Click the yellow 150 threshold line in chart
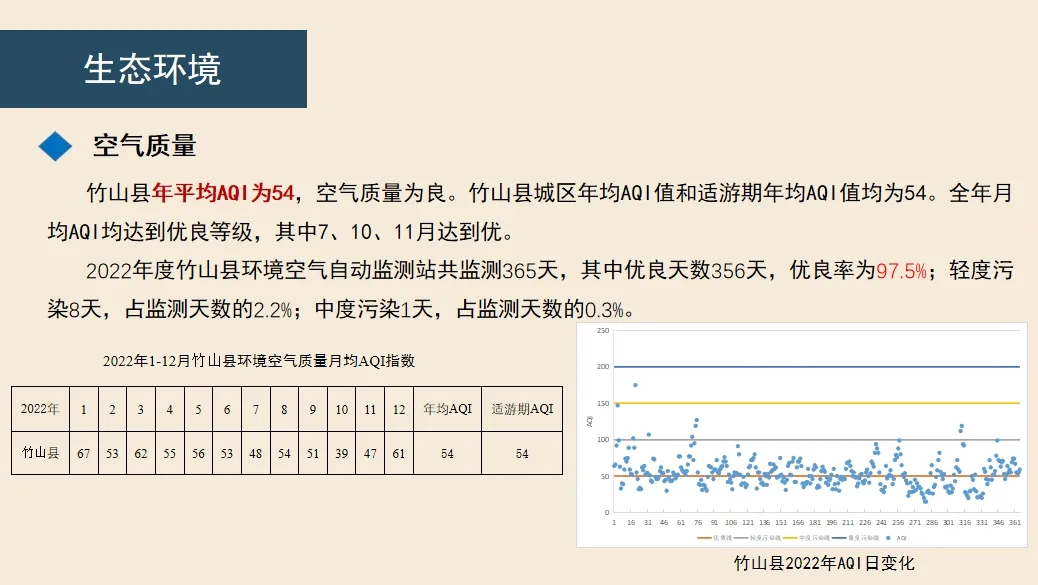The image size is (1038, 585). pos(817,402)
